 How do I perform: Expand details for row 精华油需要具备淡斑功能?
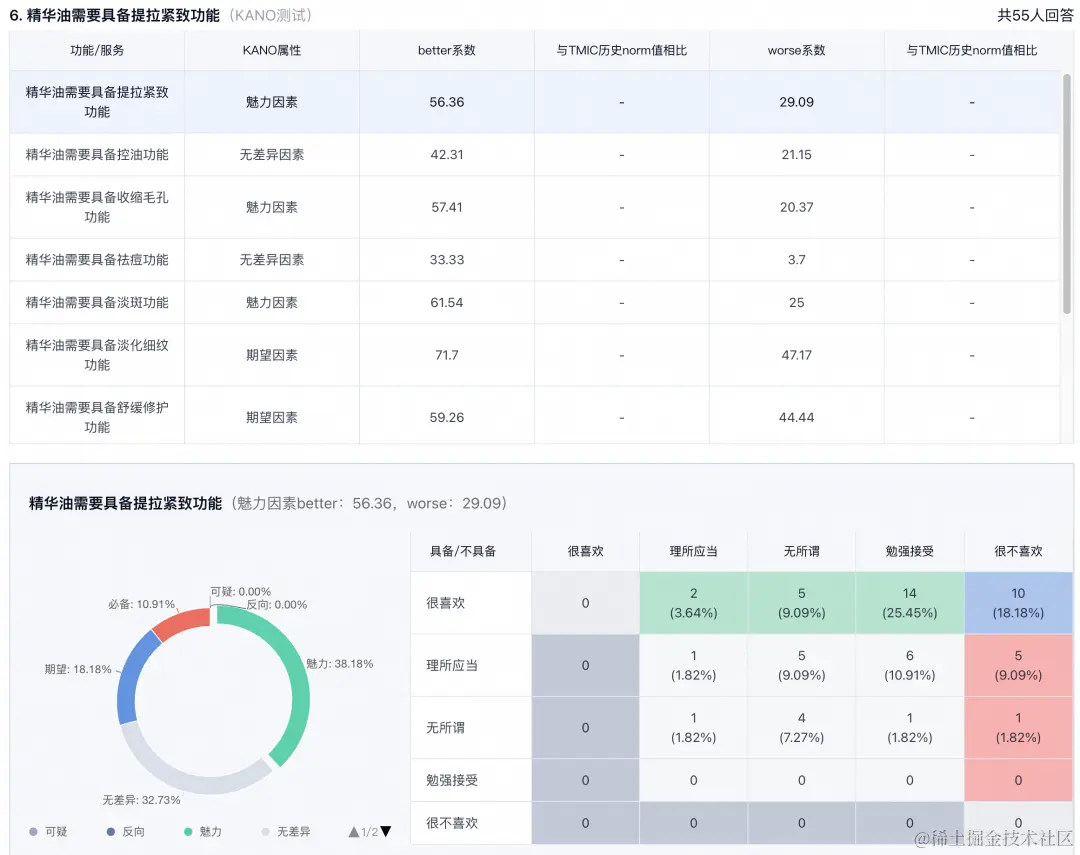(x=96, y=302)
